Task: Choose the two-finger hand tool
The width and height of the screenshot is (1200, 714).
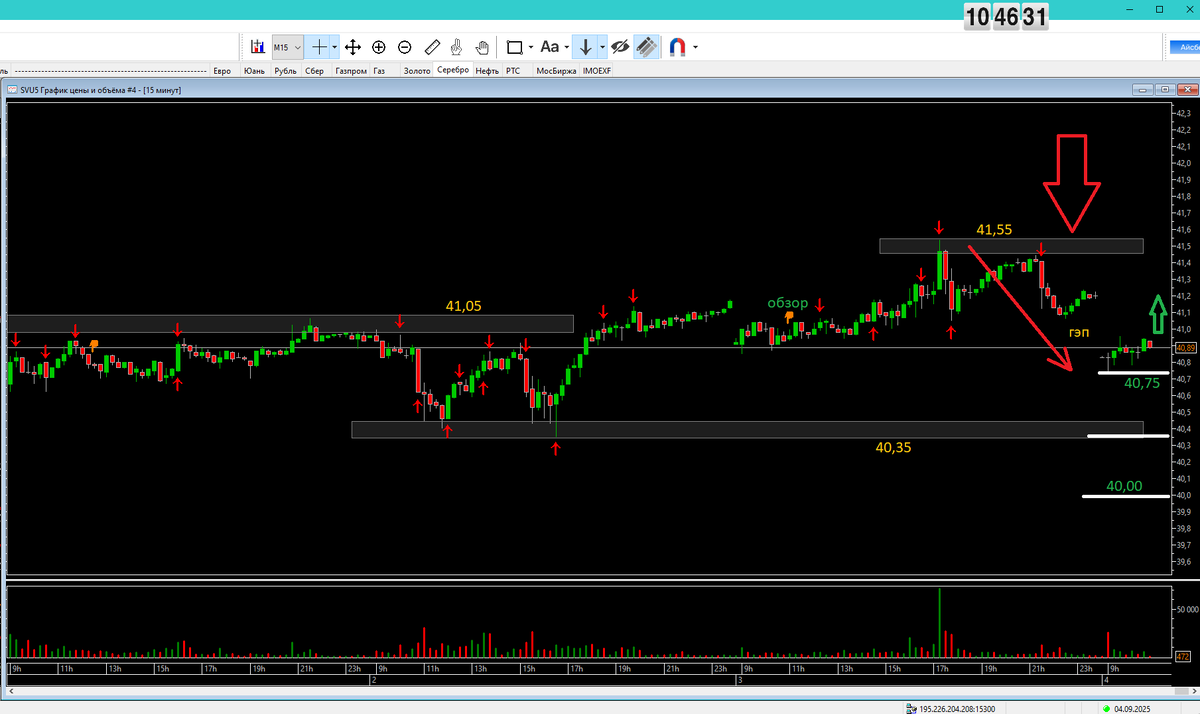Action: pos(457,47)
